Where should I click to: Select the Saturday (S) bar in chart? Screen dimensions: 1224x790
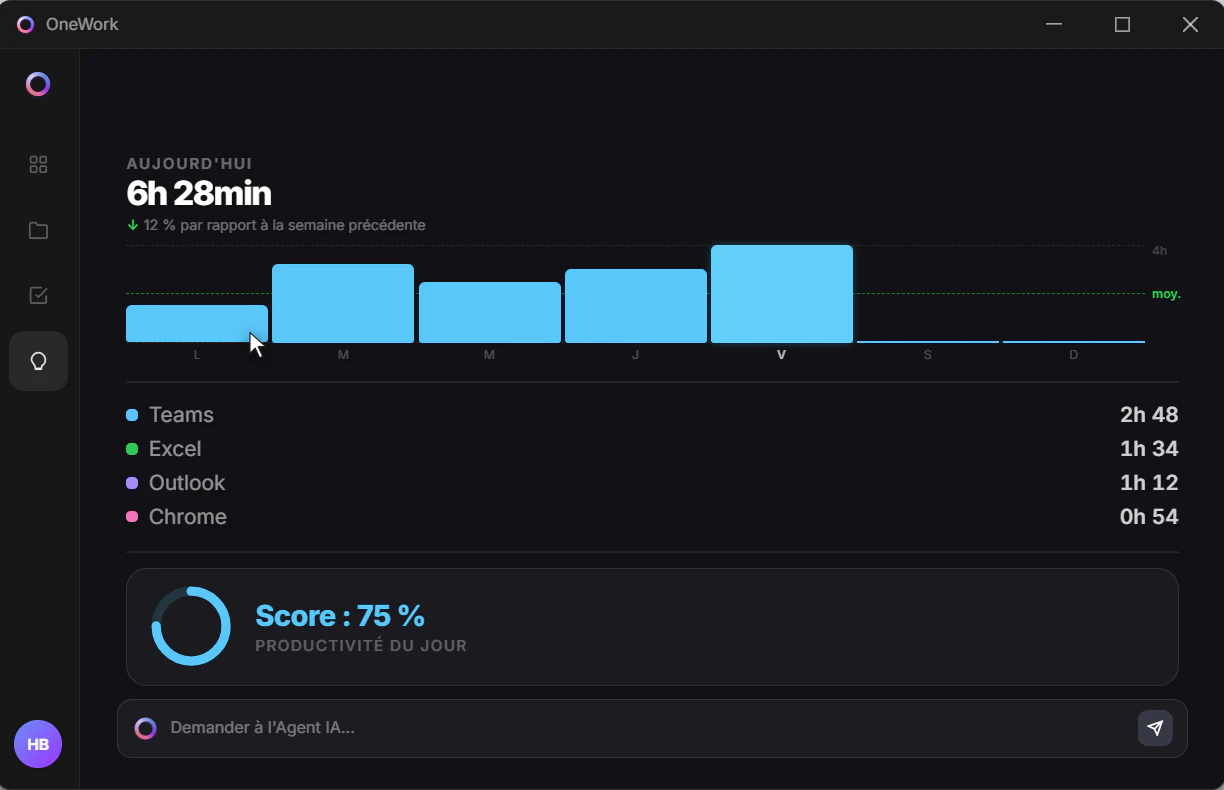928,341
